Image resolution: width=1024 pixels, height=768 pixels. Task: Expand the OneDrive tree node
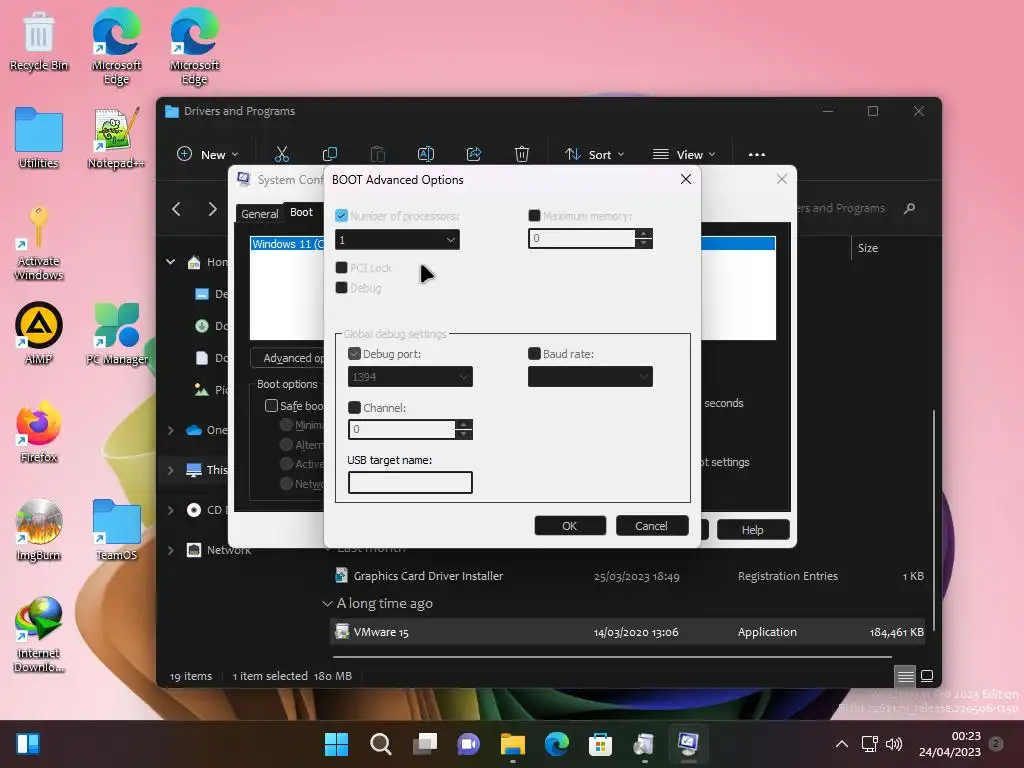pos(170,430)
